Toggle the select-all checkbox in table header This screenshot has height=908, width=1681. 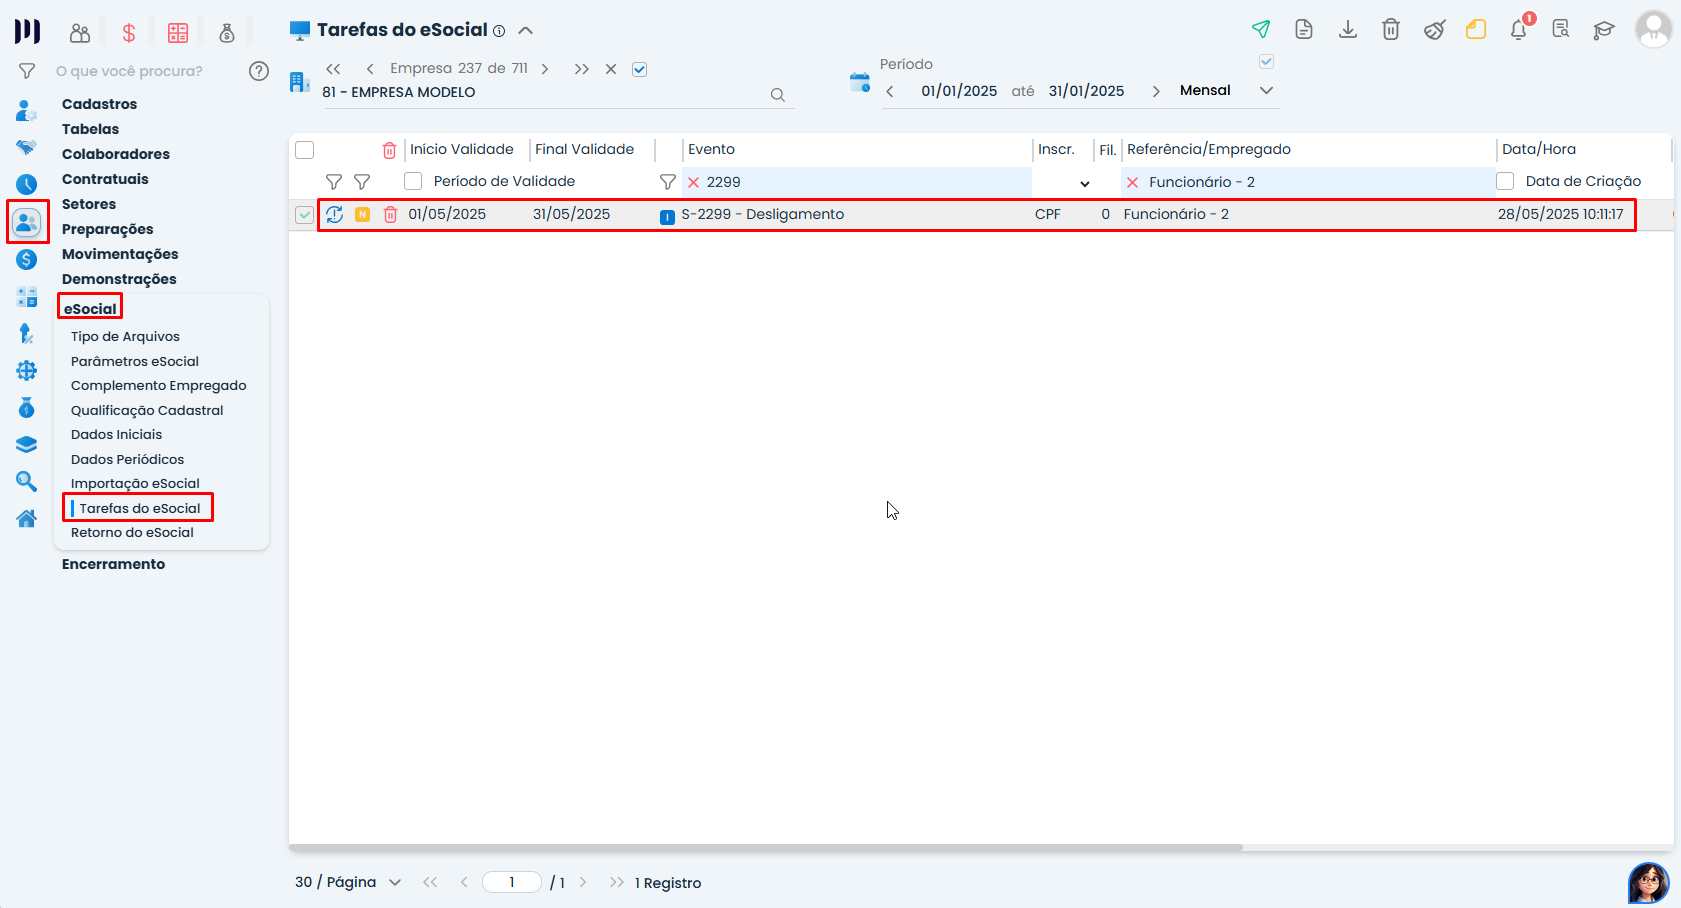click(x=305, y=150)
